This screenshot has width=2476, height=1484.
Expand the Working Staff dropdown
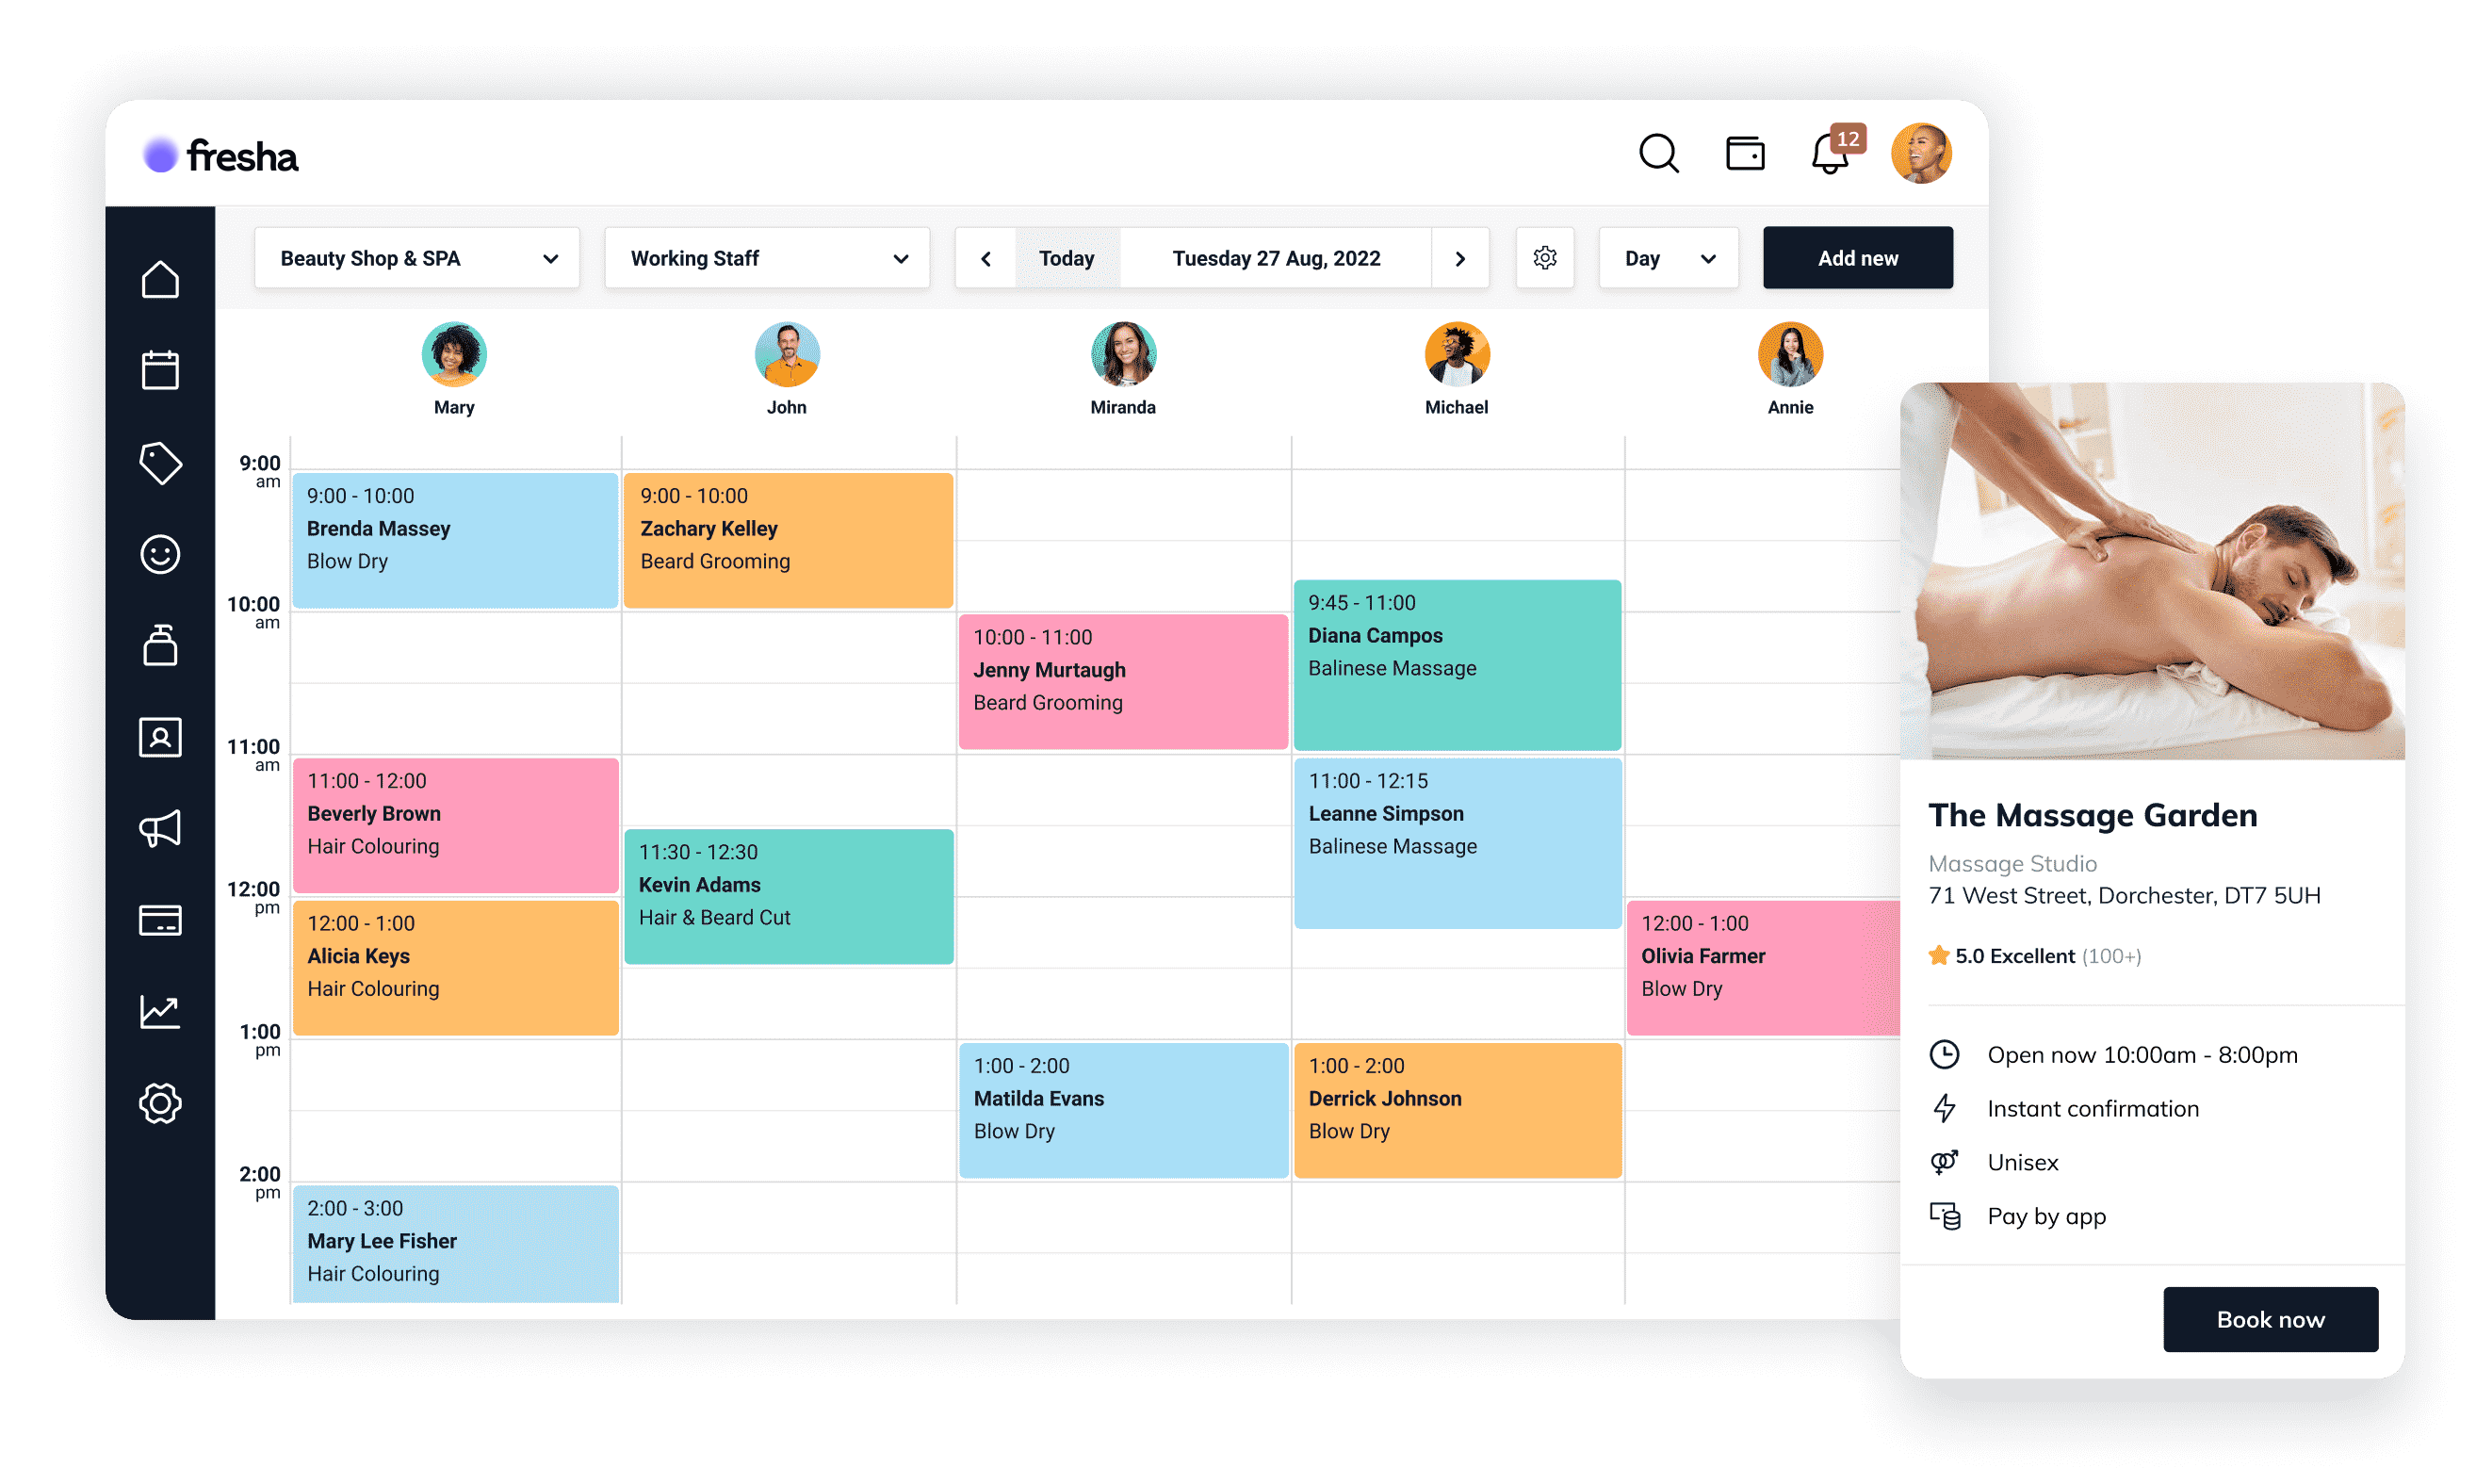click(x=768, y=258)
